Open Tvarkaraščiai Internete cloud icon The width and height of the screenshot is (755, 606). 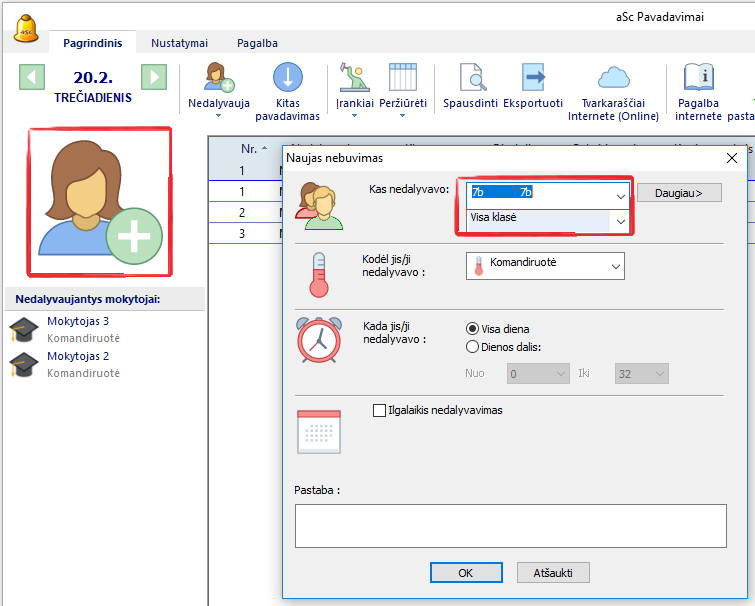pos(613,78)
